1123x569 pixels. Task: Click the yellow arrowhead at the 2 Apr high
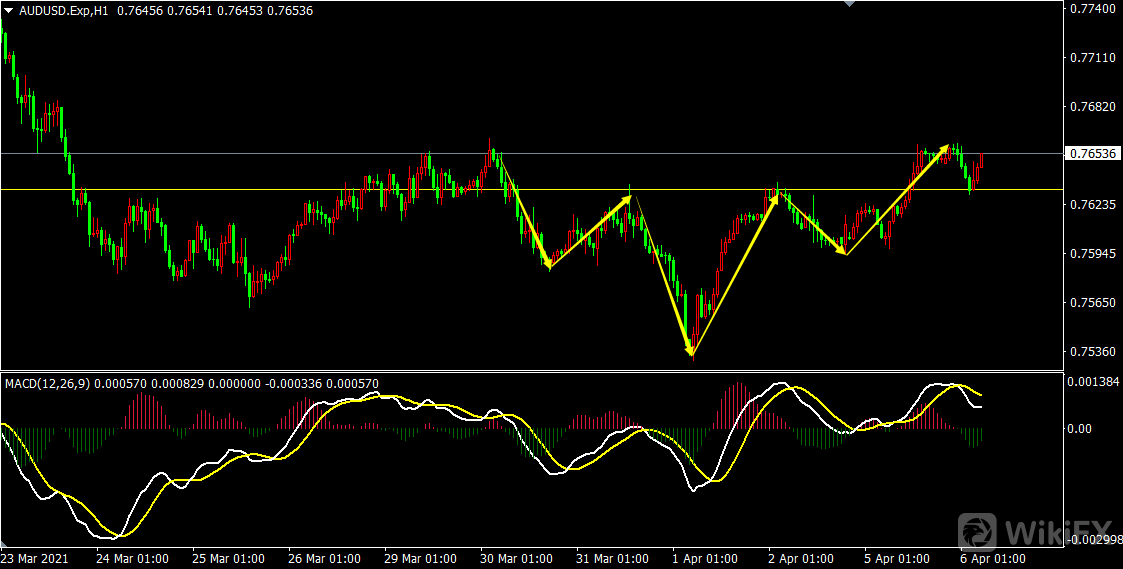pyautogui.click(x=774, y=199)
